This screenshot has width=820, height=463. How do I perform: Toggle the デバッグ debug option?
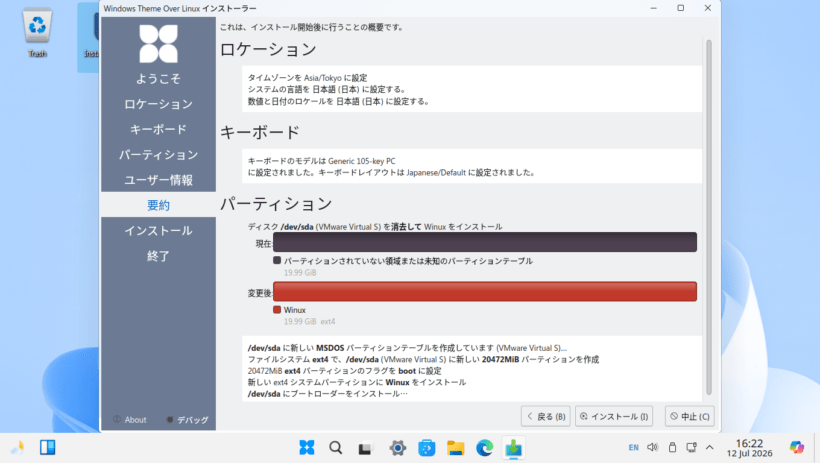pyautogui.click(x=187, y=420)
